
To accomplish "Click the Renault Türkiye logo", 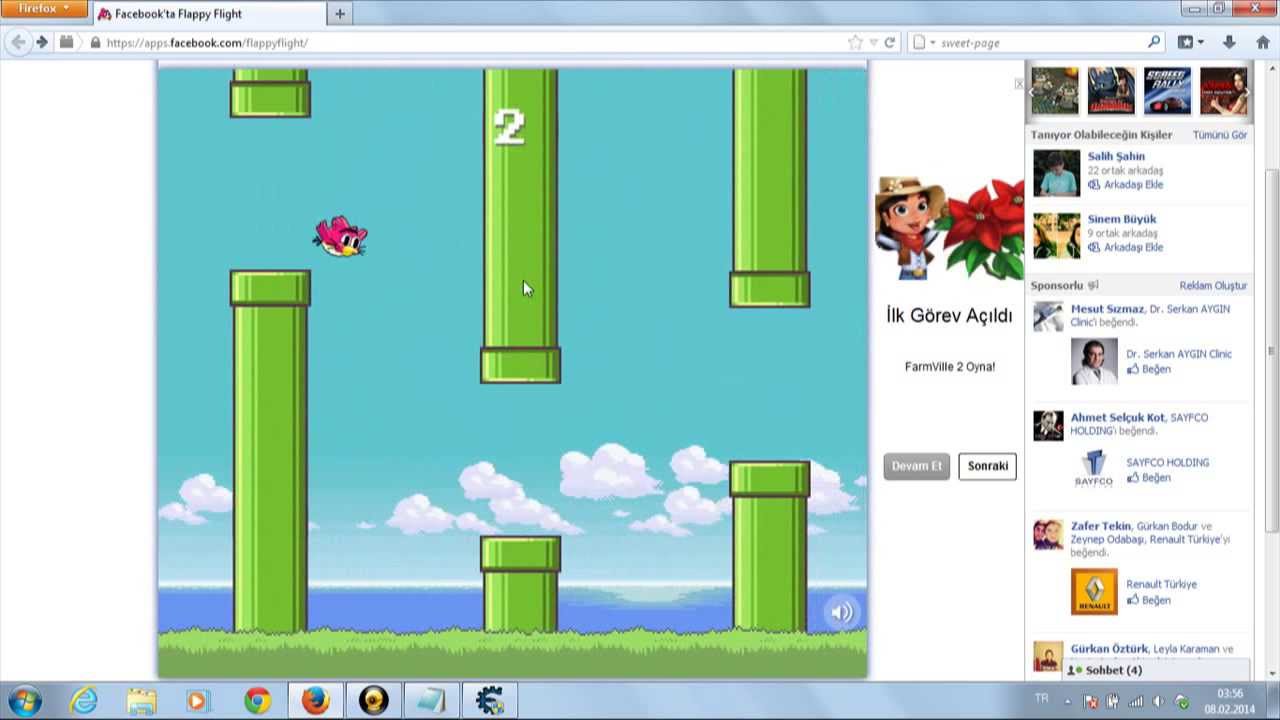I will (x=1094, y=591).
